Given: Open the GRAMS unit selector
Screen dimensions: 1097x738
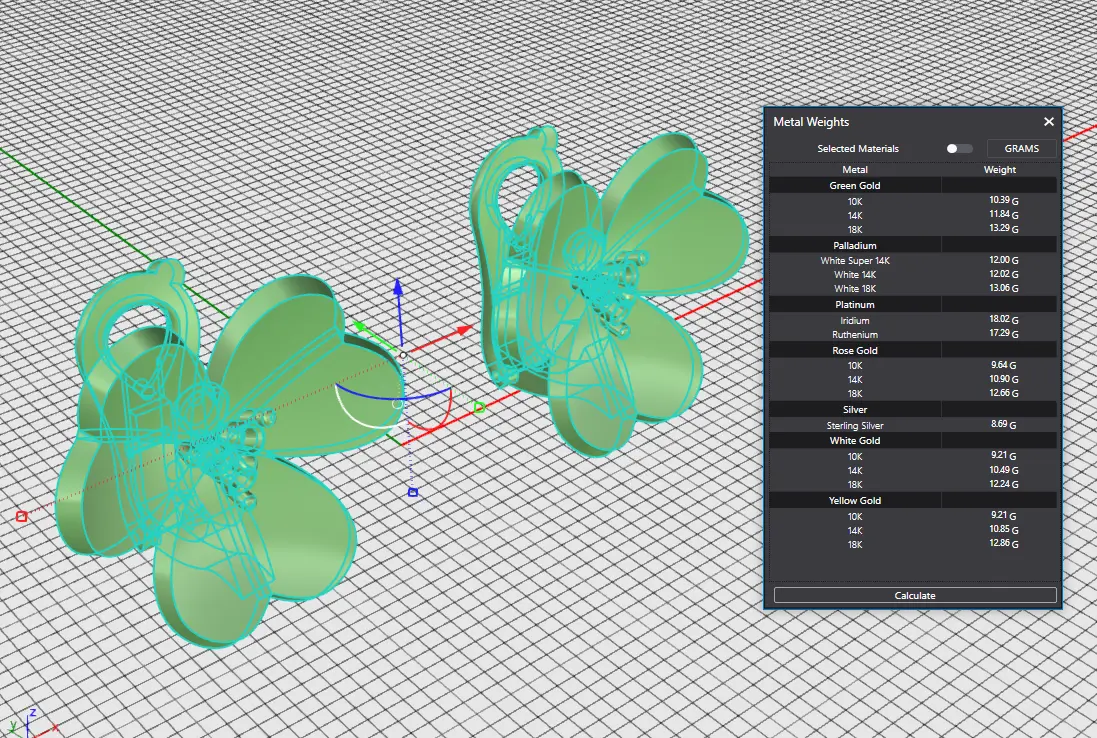Looking at the screenshot, I should (x=1021, y=149).
